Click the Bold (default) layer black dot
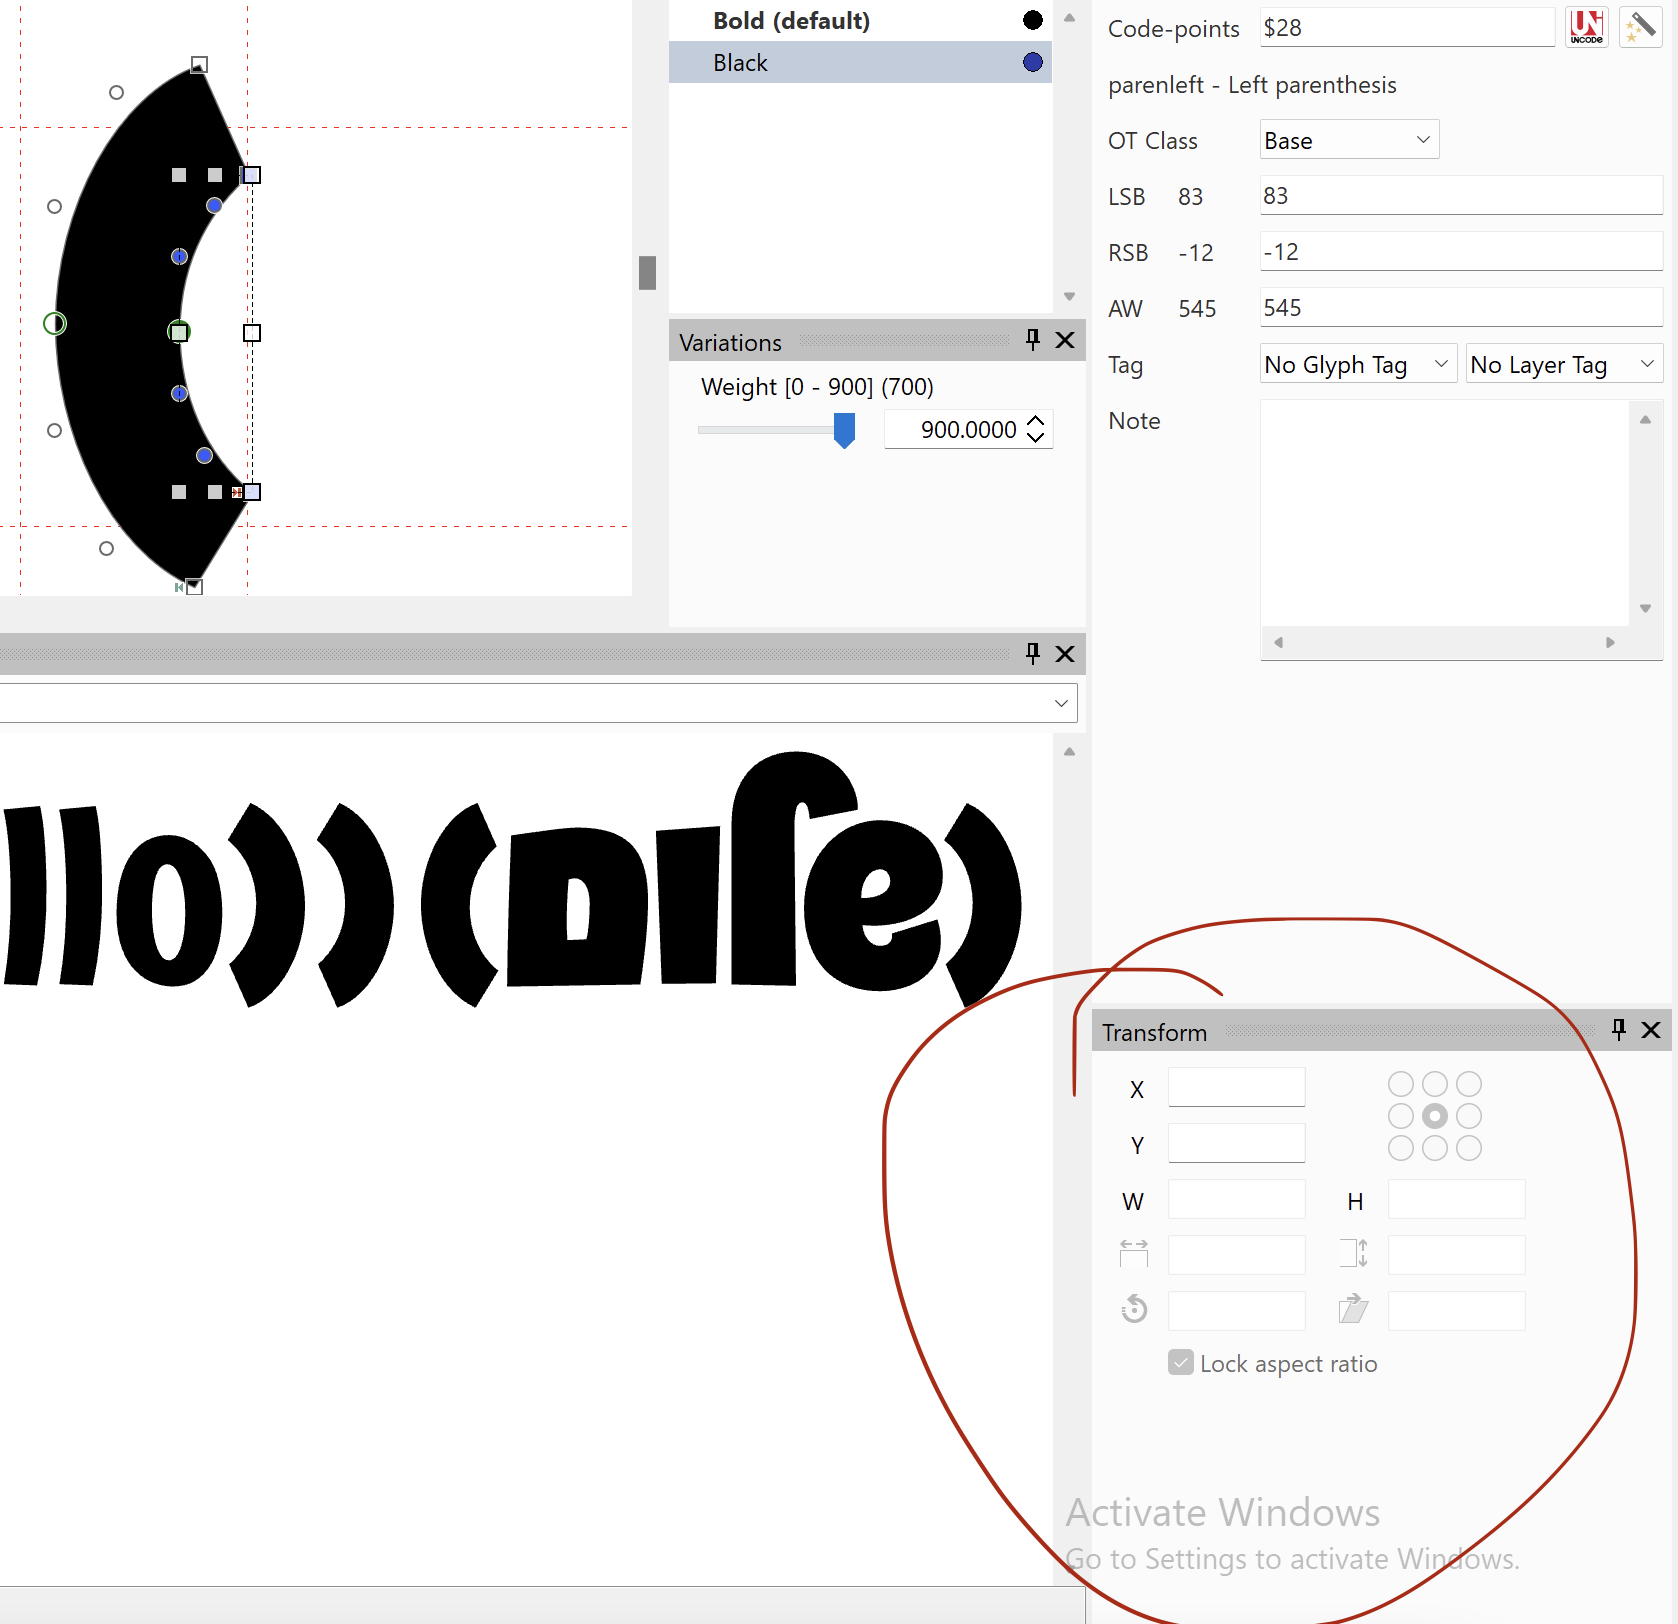The width and height of the screenshot is (1678, 1624). [x=1033, y=20]
